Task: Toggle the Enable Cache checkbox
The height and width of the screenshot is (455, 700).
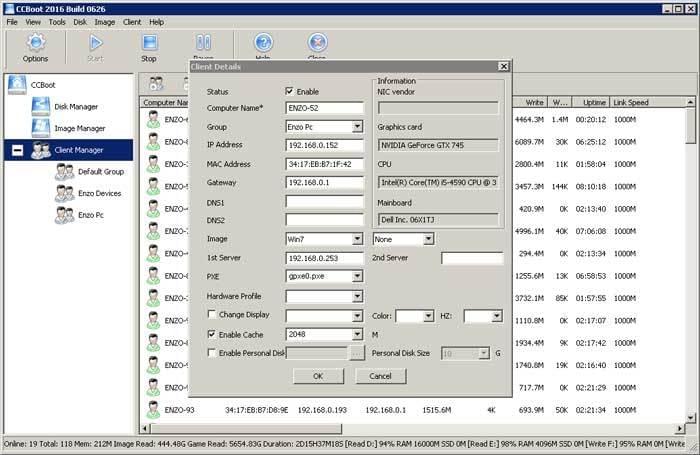Action: point(210,334)
